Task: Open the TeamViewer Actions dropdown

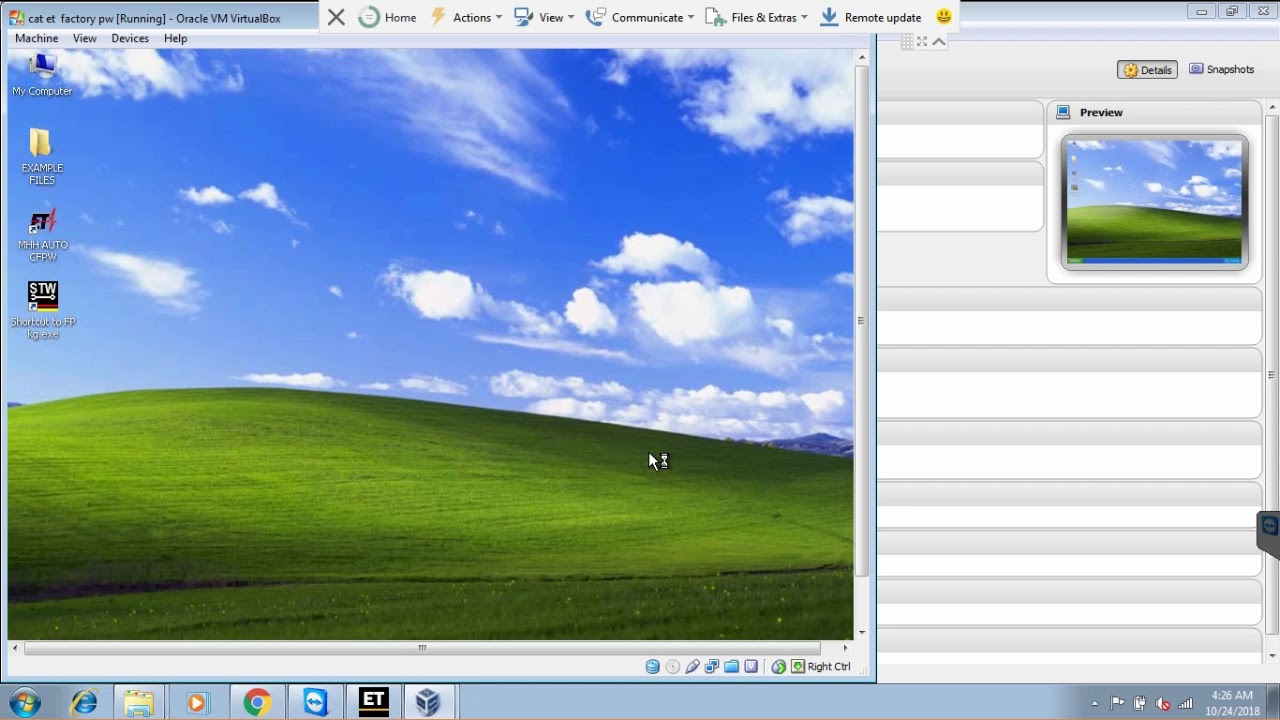Action: 466,17
